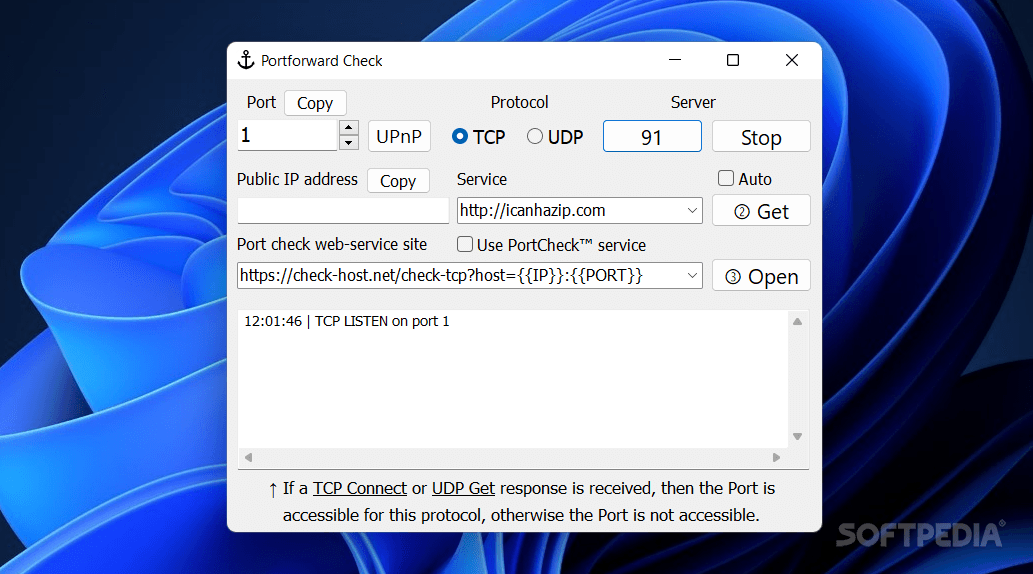
Task: Expand the check-host.net URL dropdown
Action: [x=692, y=275]
